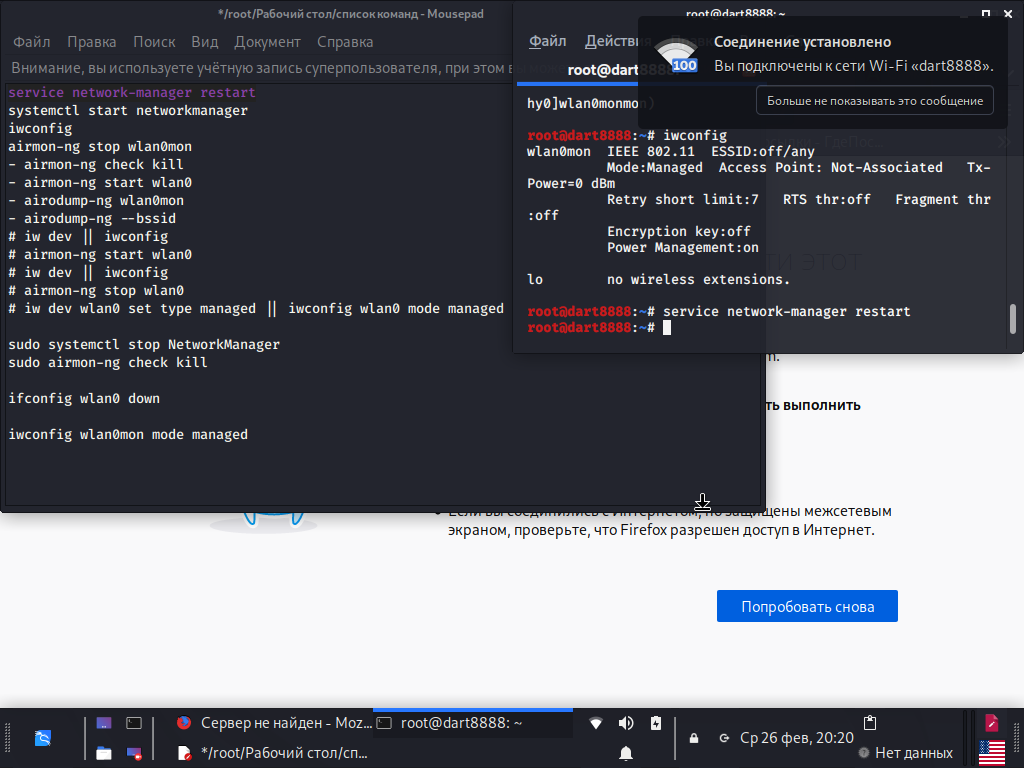Open the clipboard manager panel icon
The width and height of the screenshot is (1024, 768).
coord(870,723)
